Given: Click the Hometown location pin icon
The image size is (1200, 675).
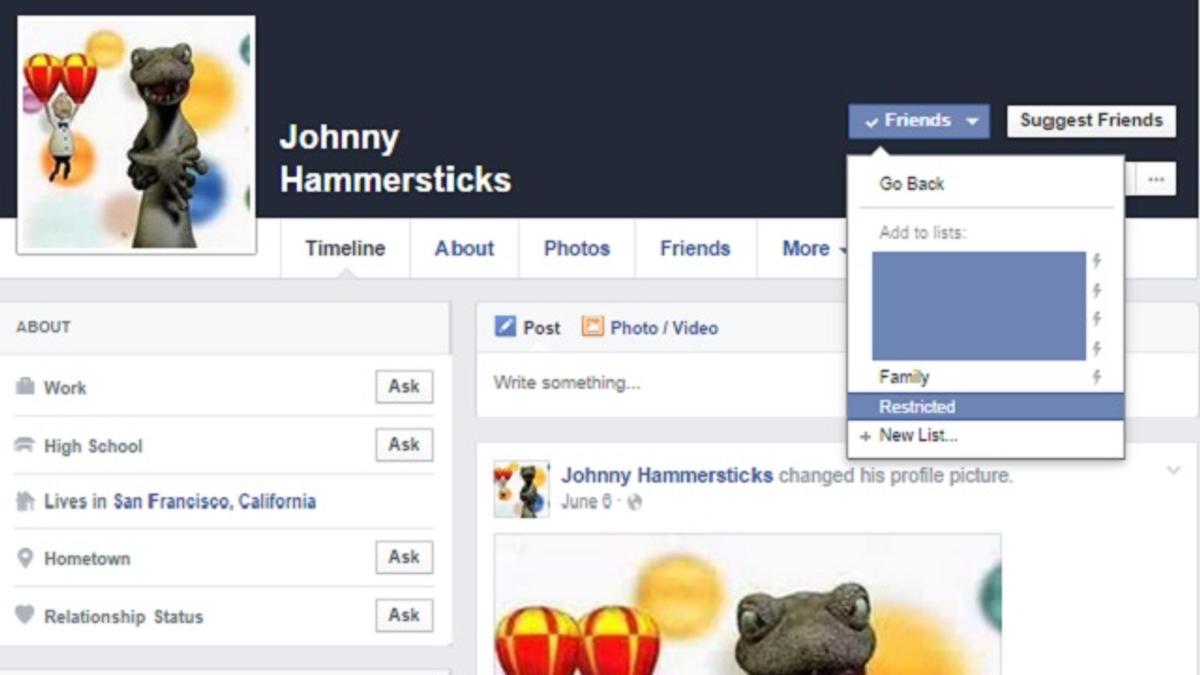Looking at the screenshot, I should tap(25, 558).
